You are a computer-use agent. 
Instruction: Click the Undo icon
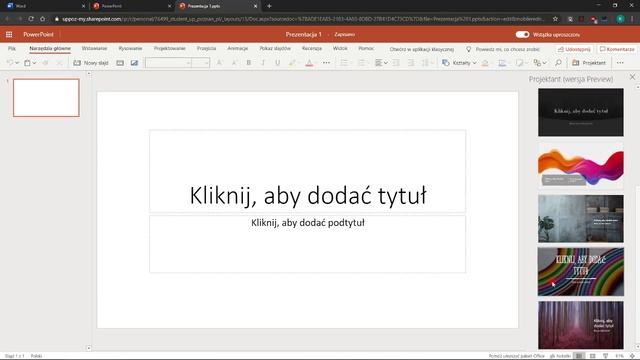pos(10,63)
